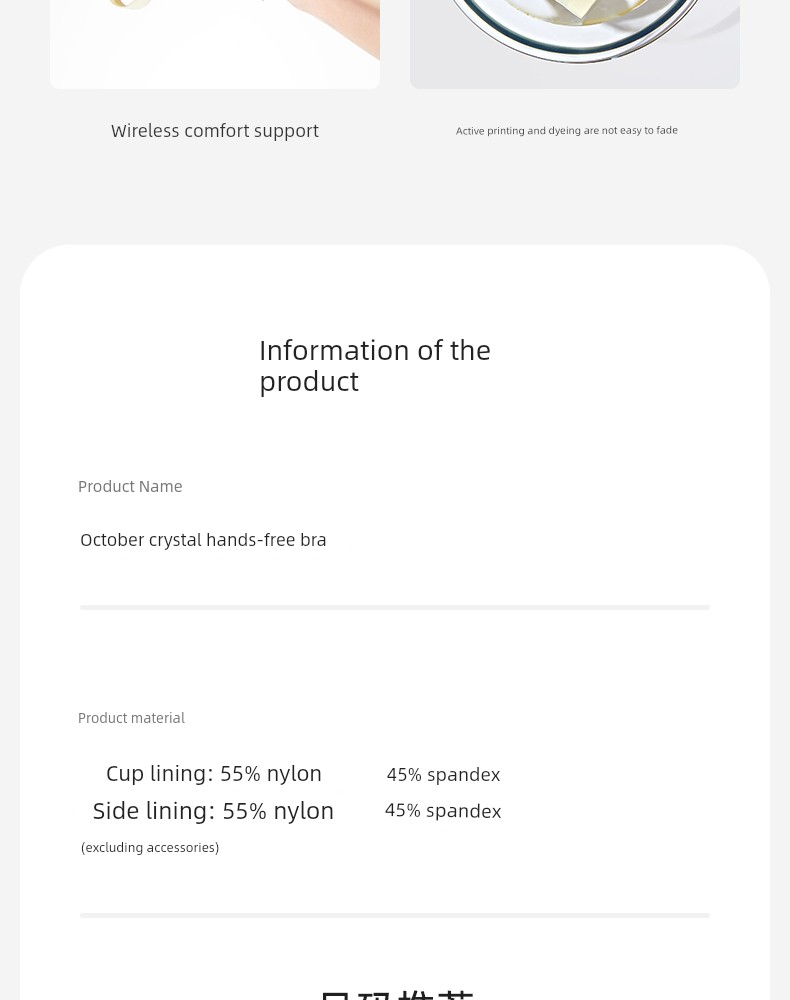
Task: Click the Chinese heading at page bottom
Action: coord(396,994)
